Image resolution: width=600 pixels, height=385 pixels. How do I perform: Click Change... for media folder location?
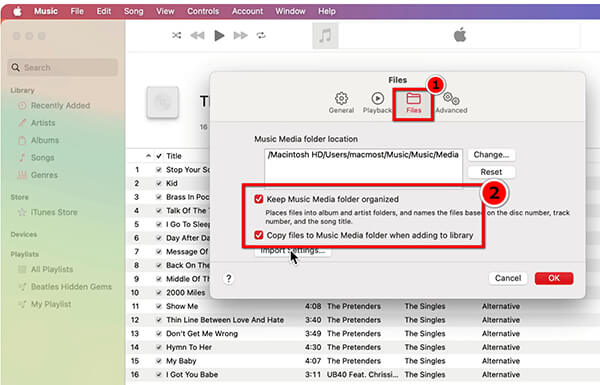point(491,155)
